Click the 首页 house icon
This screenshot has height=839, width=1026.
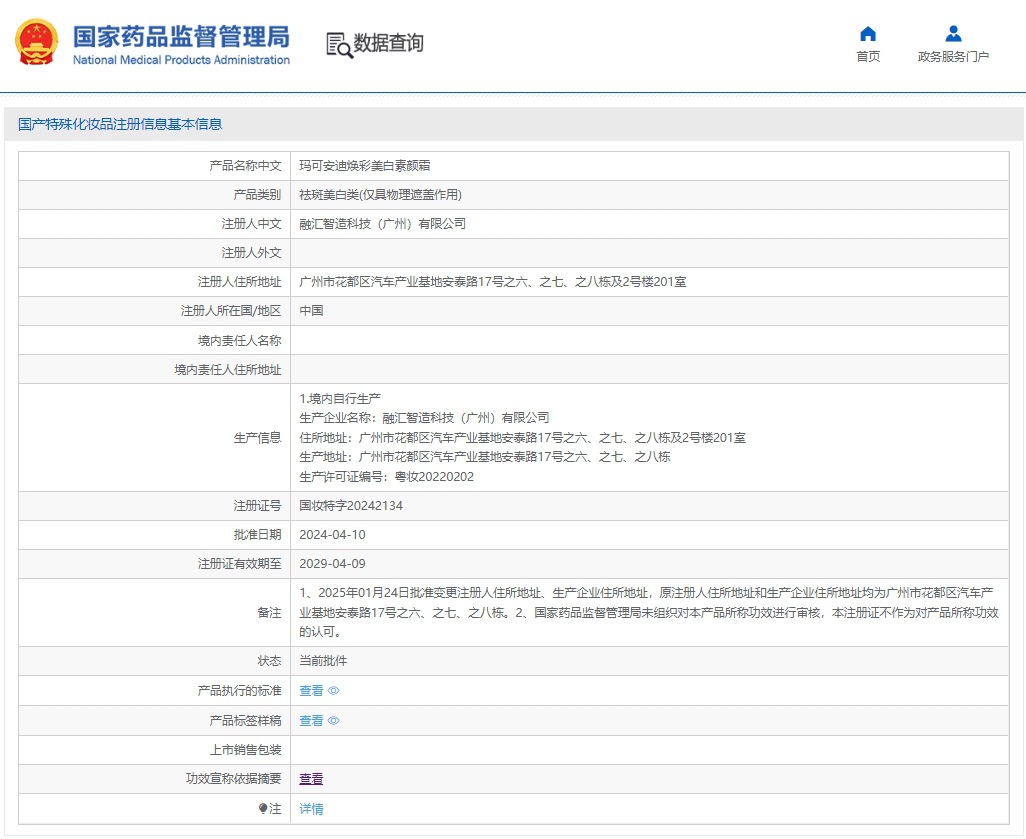pyautogui.click(x=867, y=34)
